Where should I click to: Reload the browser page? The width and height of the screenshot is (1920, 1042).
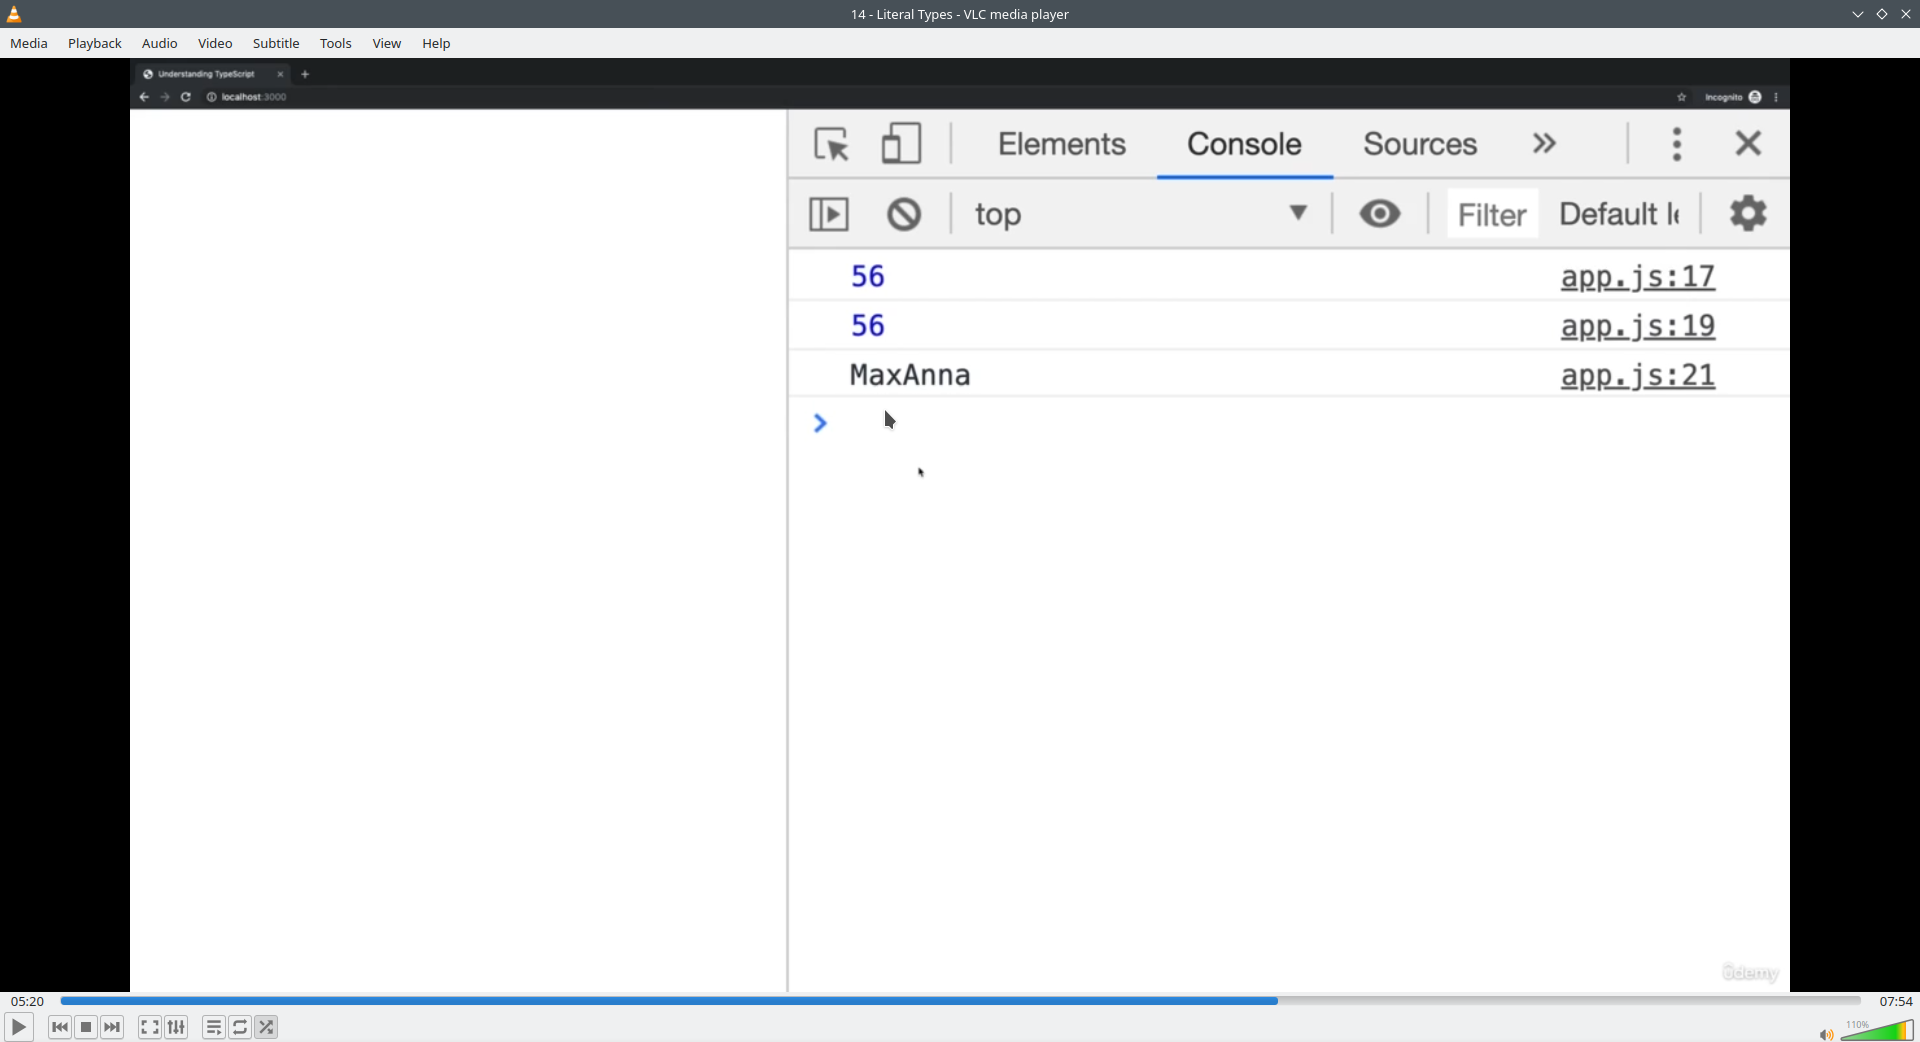pos(186,97)
